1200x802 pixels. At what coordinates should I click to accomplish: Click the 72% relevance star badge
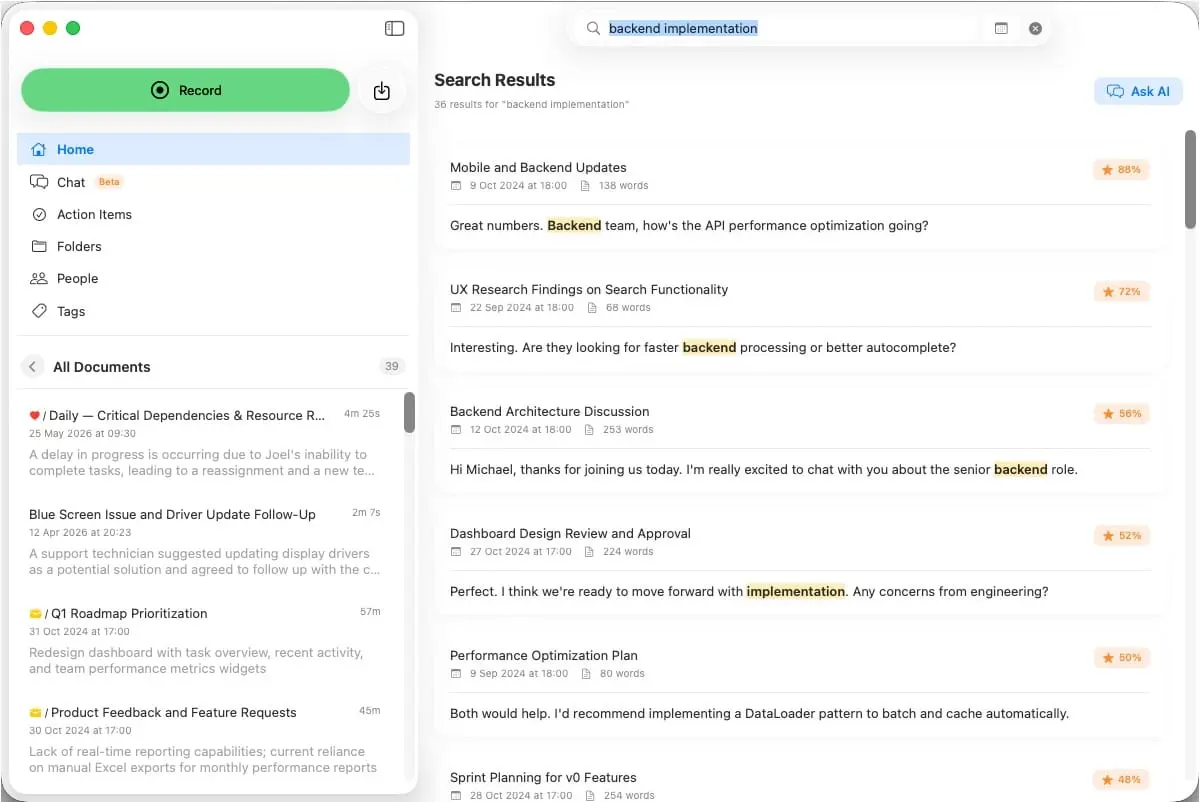pyautogui.click(x=1121, y=292)
